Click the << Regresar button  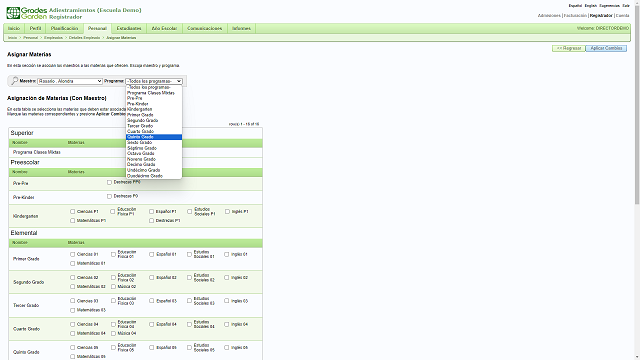tap(569, 48)
